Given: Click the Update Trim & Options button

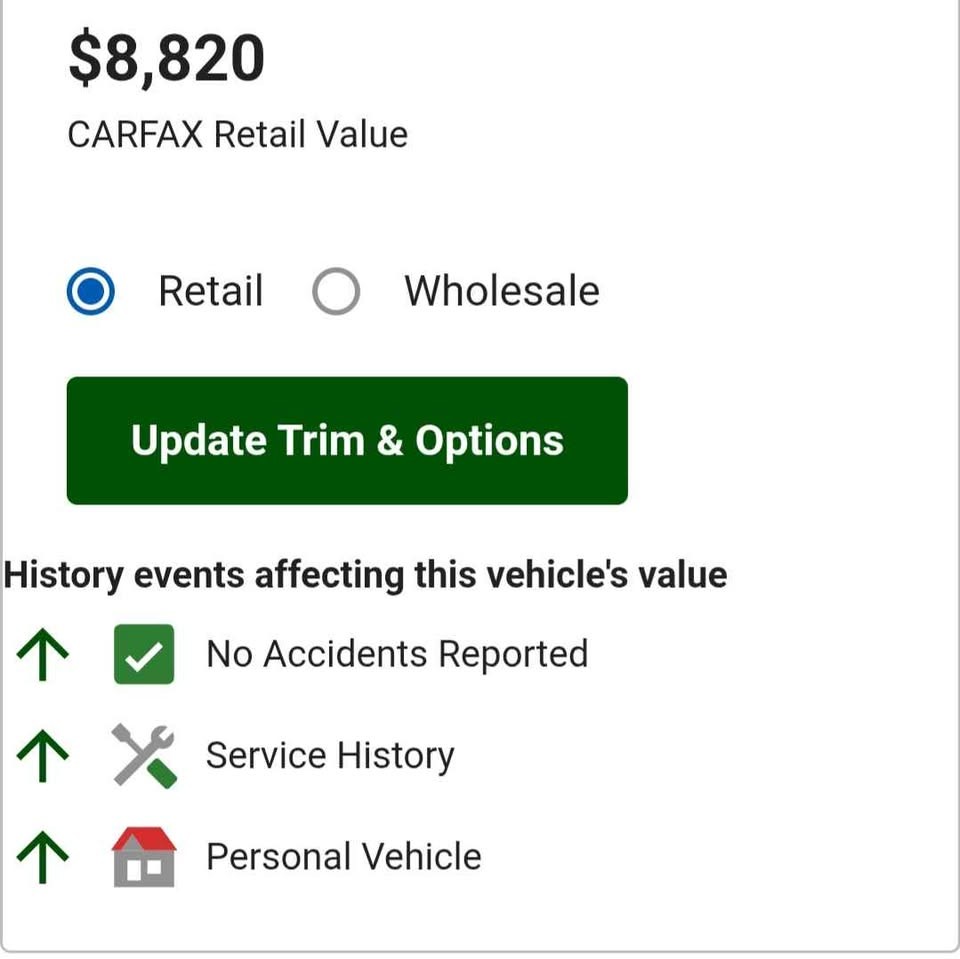Looking at the screenshot, I should click(x=347, y=440).
